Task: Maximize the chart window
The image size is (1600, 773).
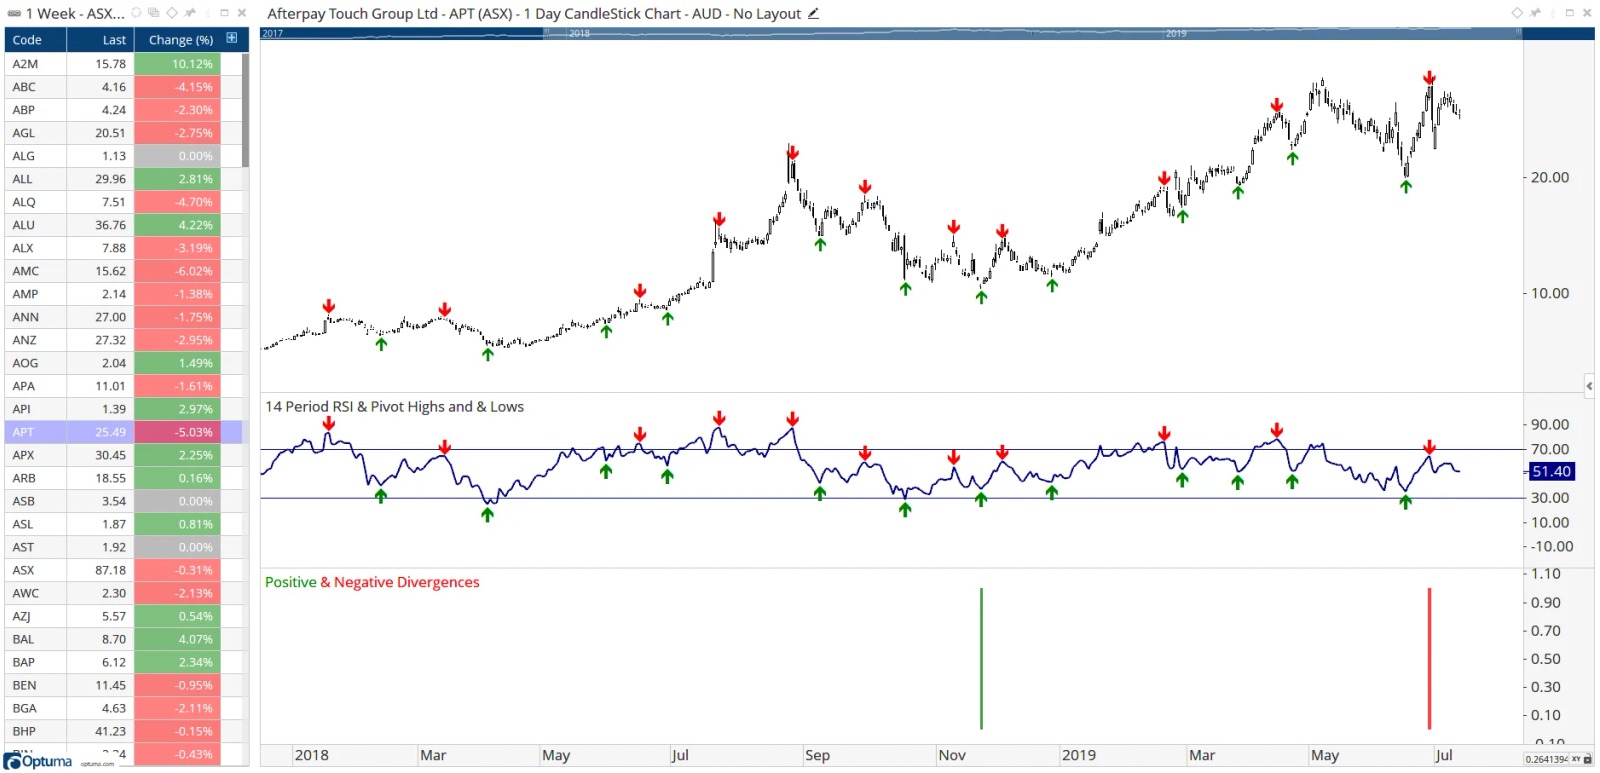Action: (1570, 13)
